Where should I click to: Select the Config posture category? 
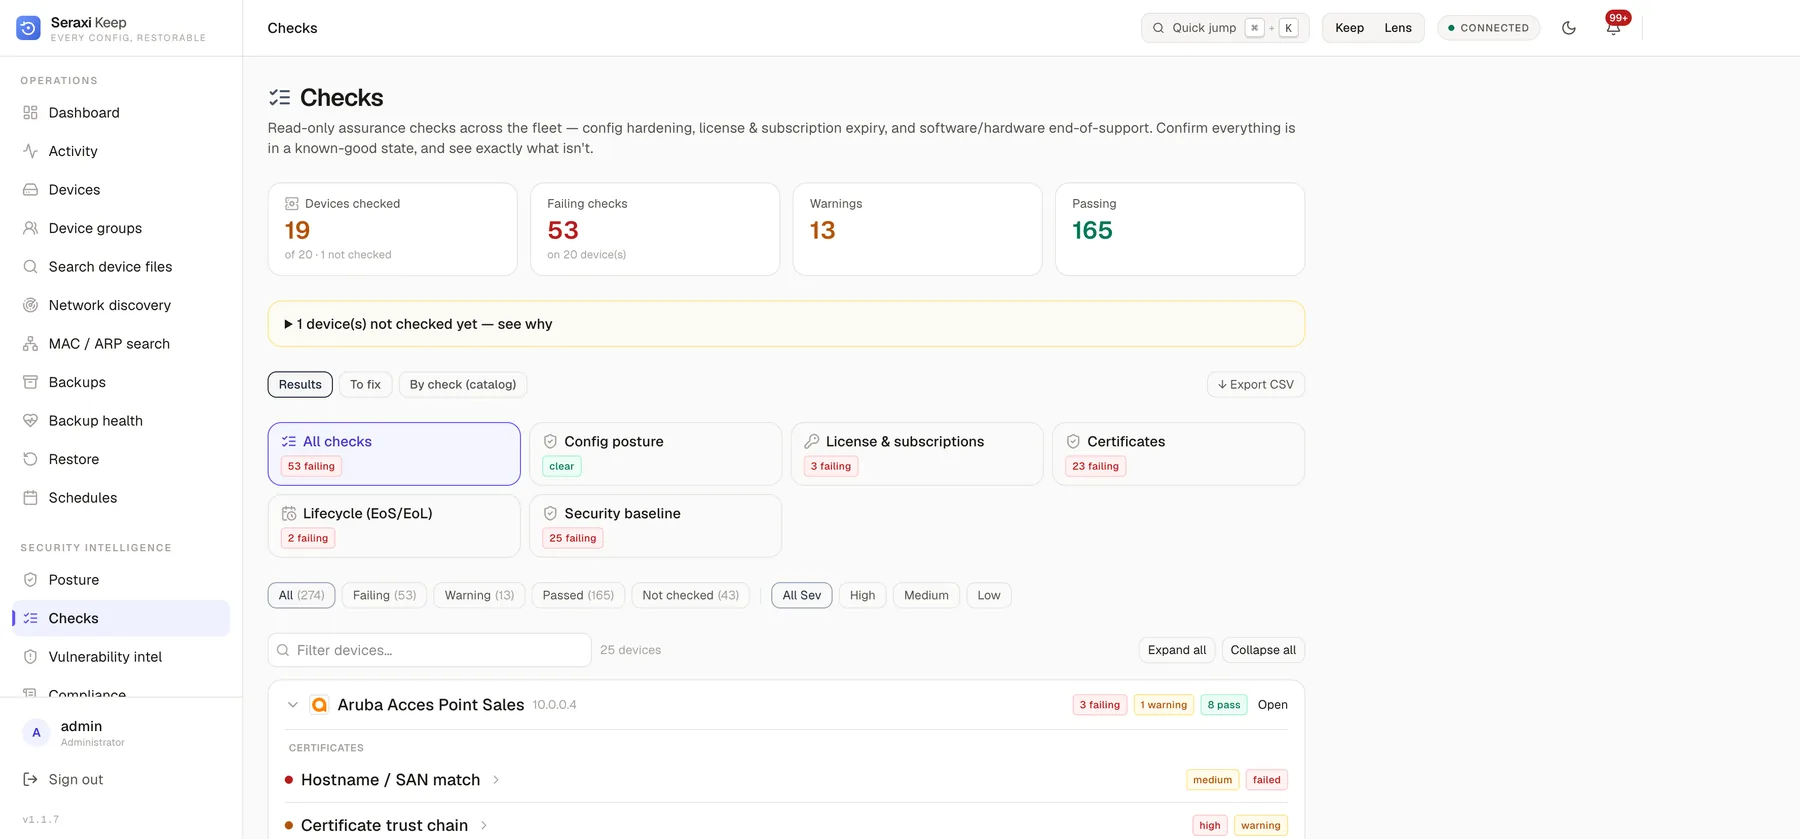(656, 454)
